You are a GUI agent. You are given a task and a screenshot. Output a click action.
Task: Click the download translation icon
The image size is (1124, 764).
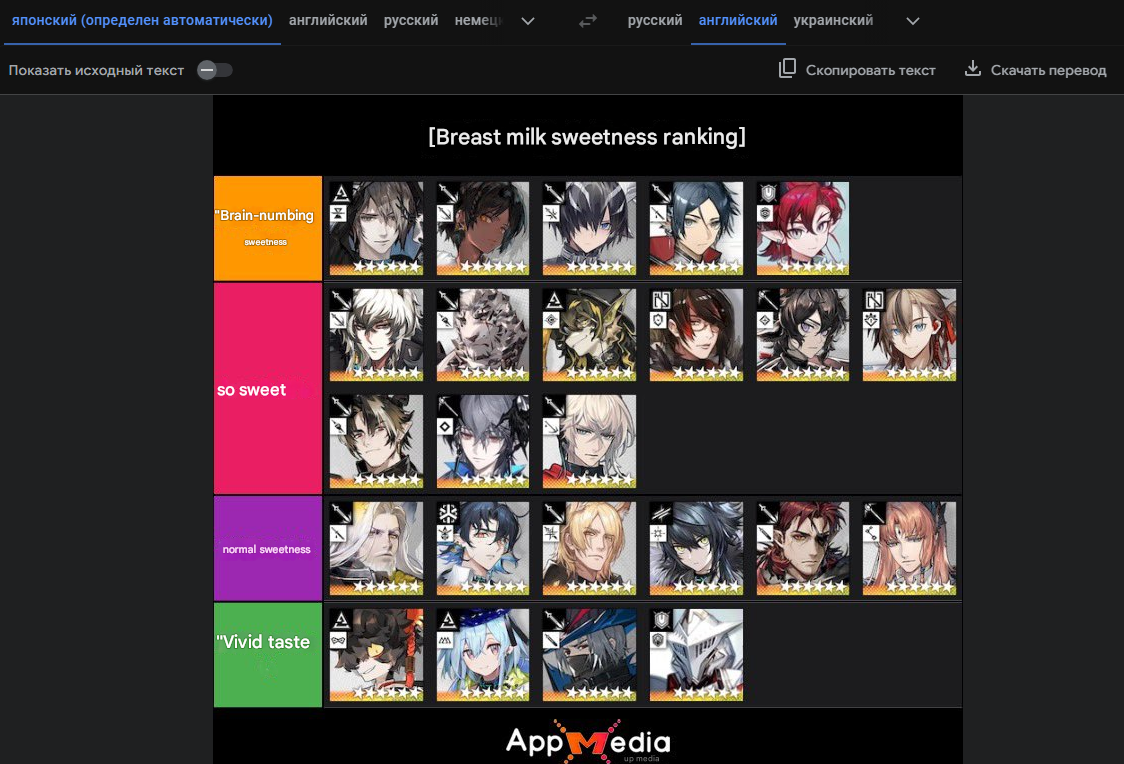point(972,69)
